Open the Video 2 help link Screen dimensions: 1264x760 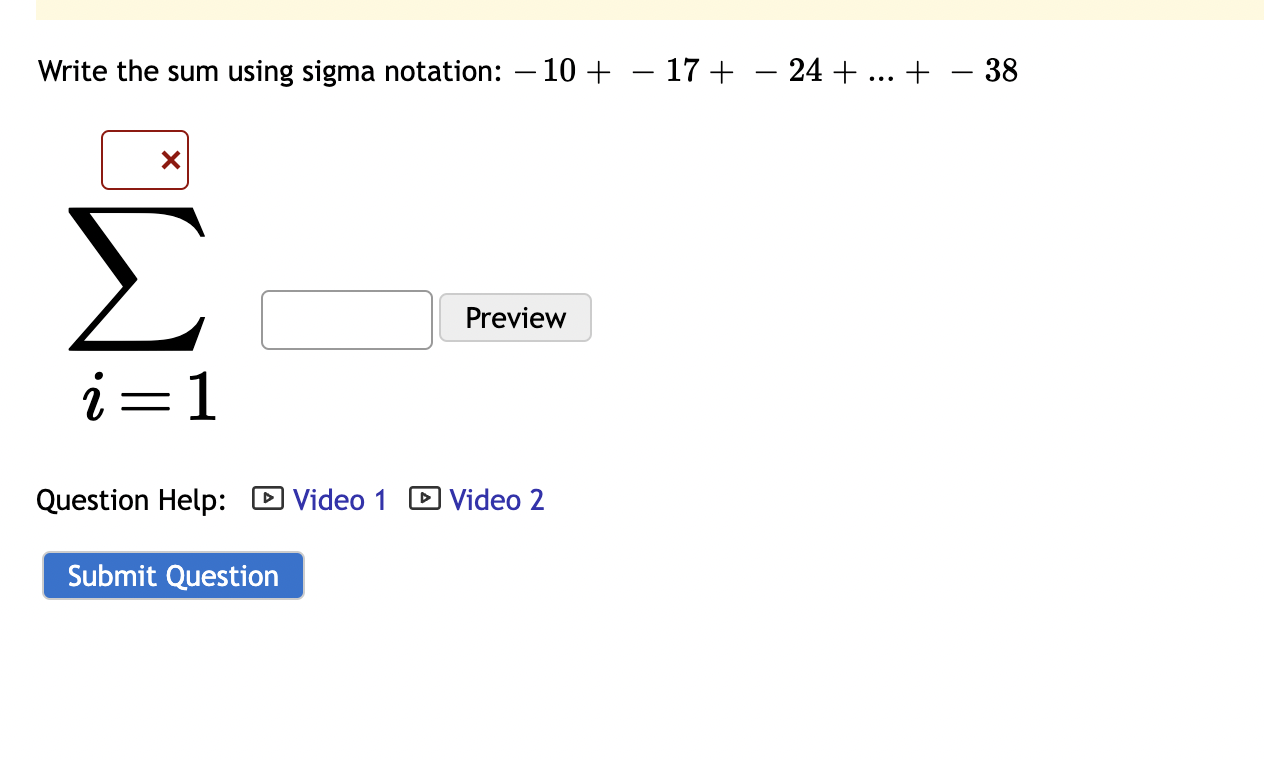coord(496,500)
